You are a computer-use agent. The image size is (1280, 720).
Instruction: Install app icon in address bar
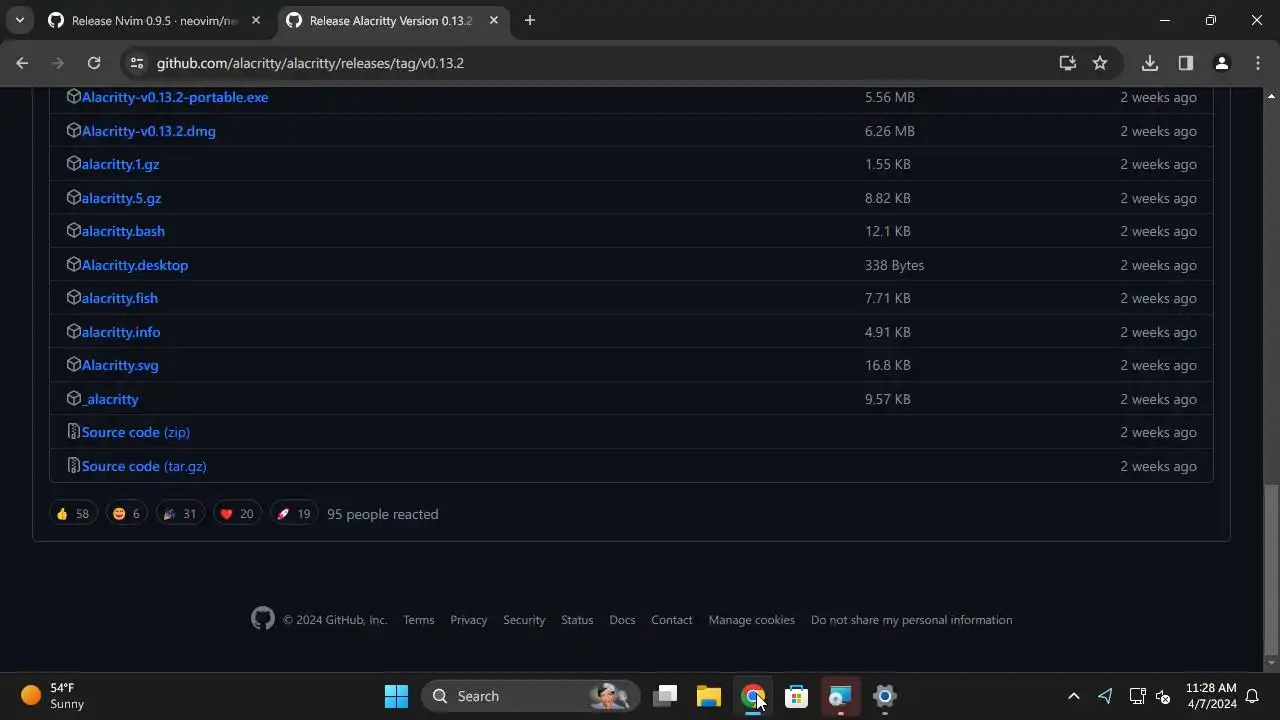click(x=1068, y=63)
